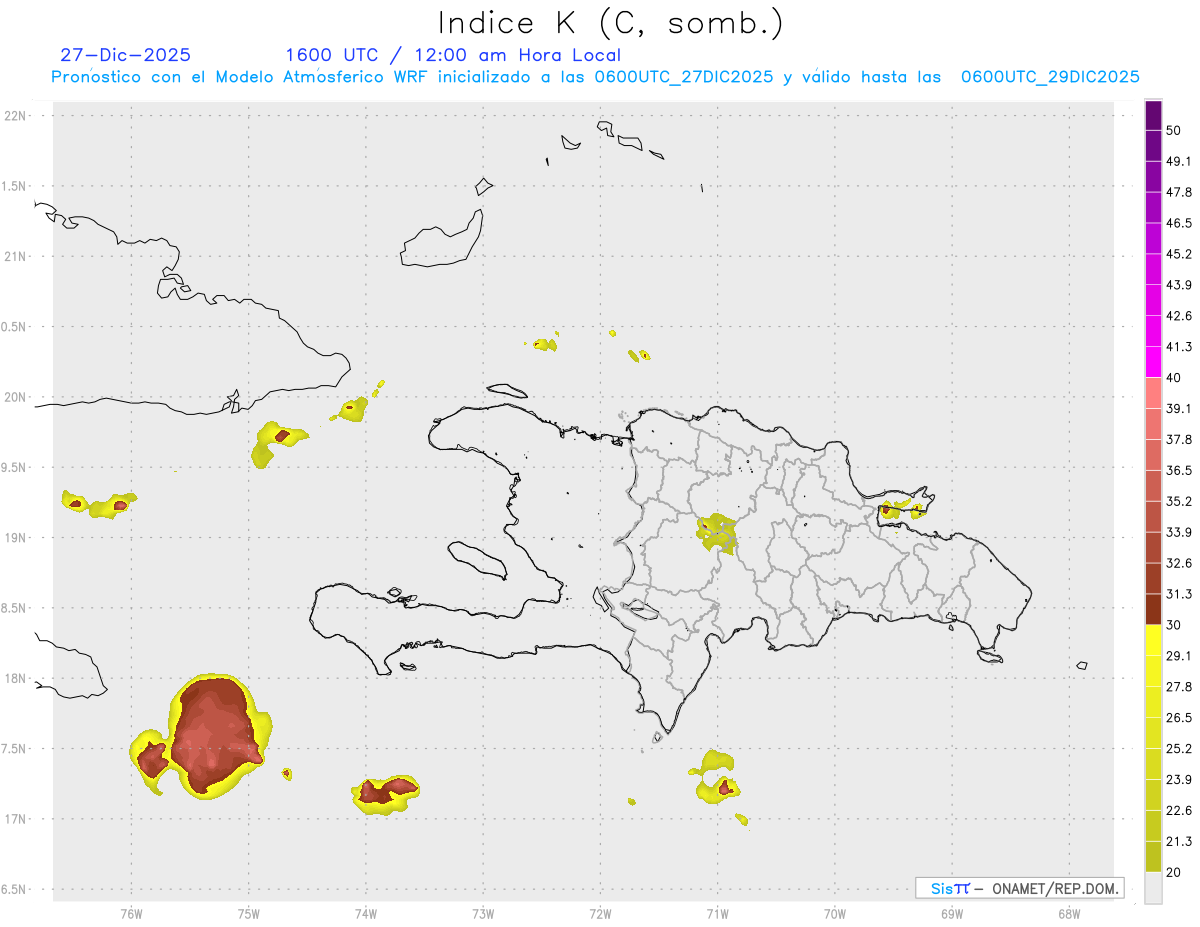1200x927 pixels.
Task: Click the "43.9" value on the color scale
Action: click(x=1179, y=285)
